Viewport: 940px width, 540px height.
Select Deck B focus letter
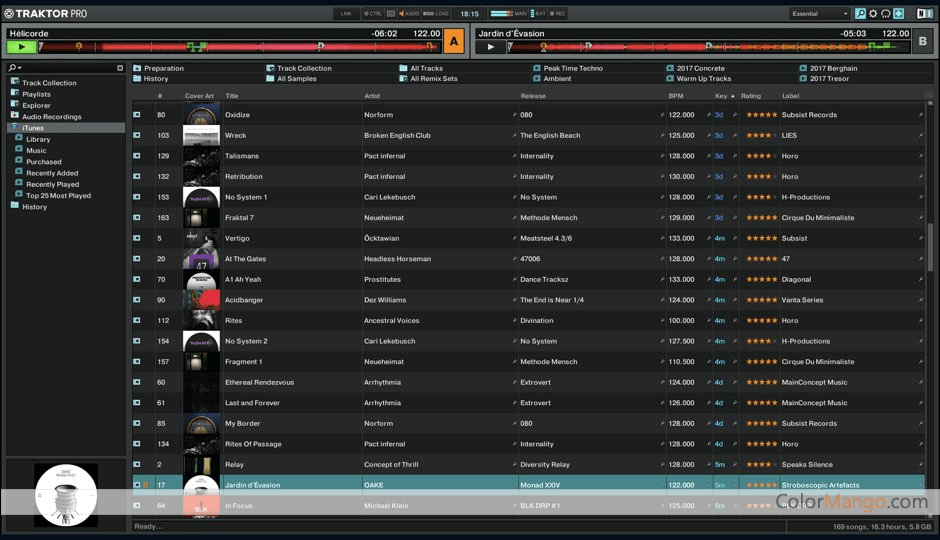pyautogui.click(x=923, y=41)
